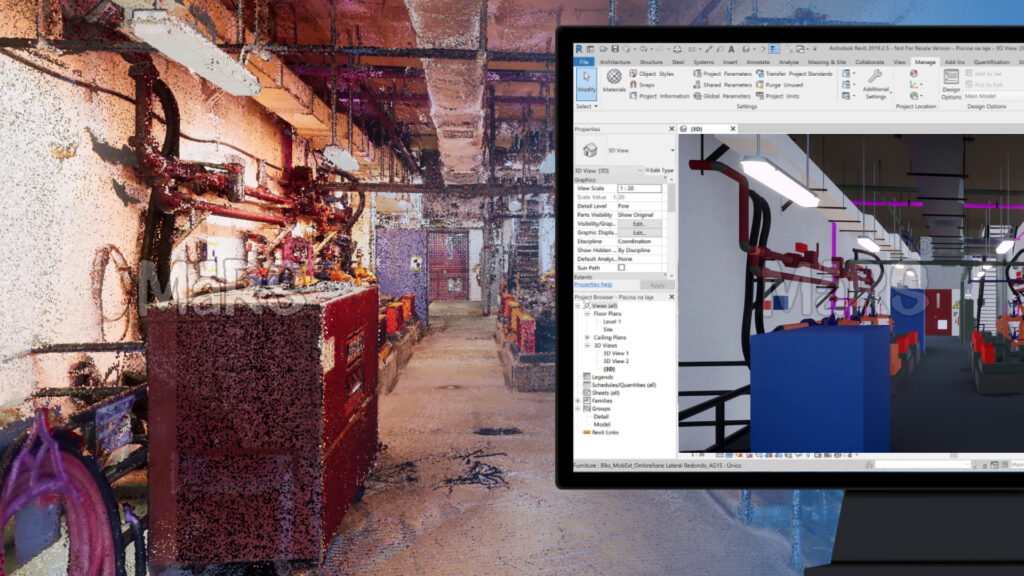Screen dimensions: 1024x576
Task: Click the Revit application logo
Action: (579, 49)
